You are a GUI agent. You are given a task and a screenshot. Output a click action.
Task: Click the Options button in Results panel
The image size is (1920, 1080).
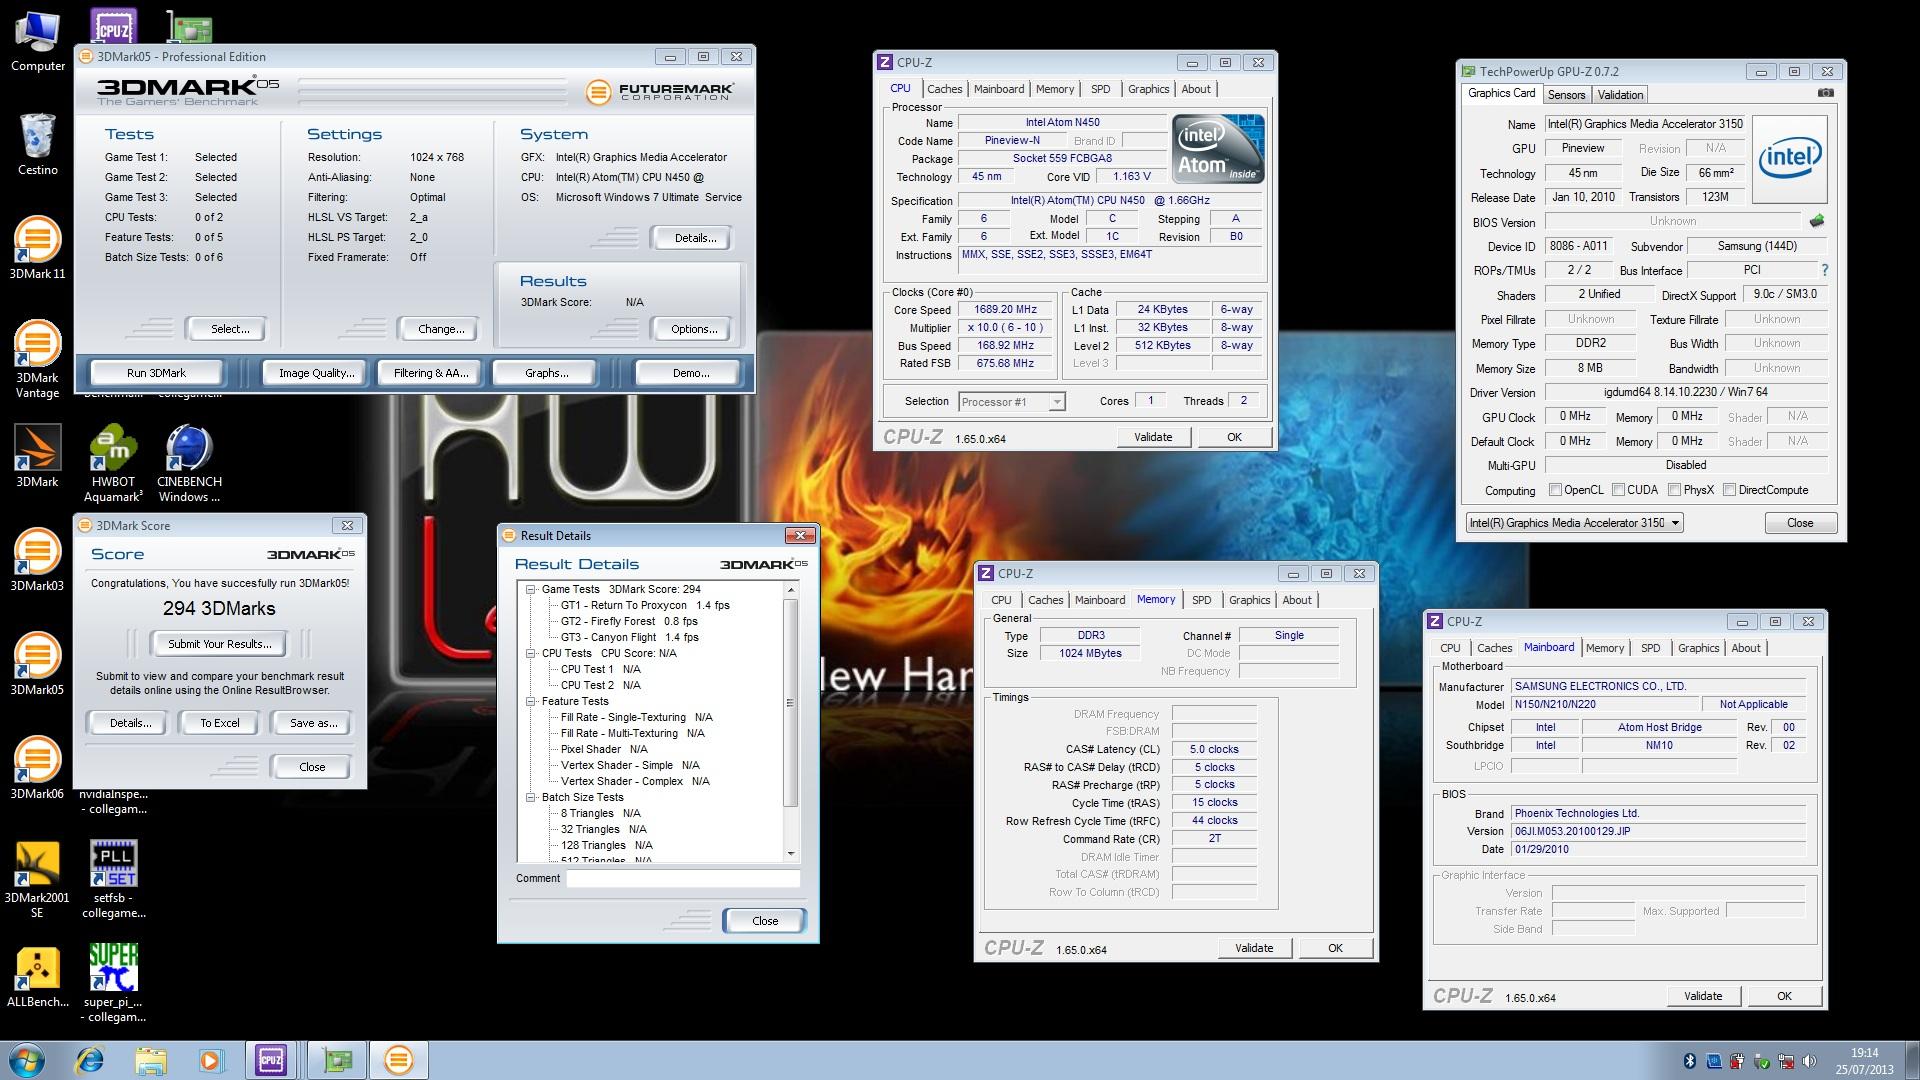[x=694, y=329]
